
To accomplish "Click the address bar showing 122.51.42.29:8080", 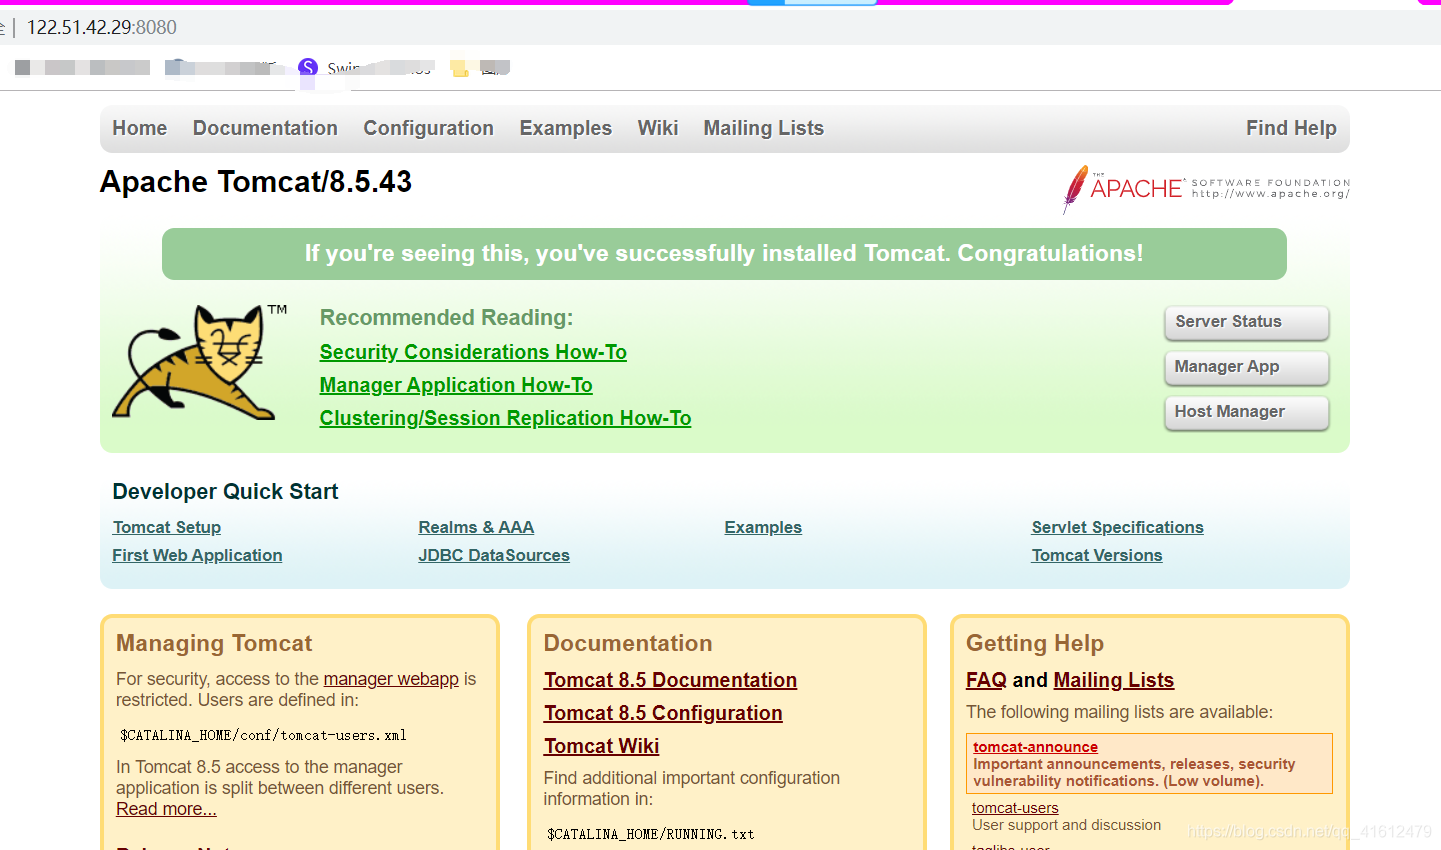I will pyautogui.click(x=102, y=27).
